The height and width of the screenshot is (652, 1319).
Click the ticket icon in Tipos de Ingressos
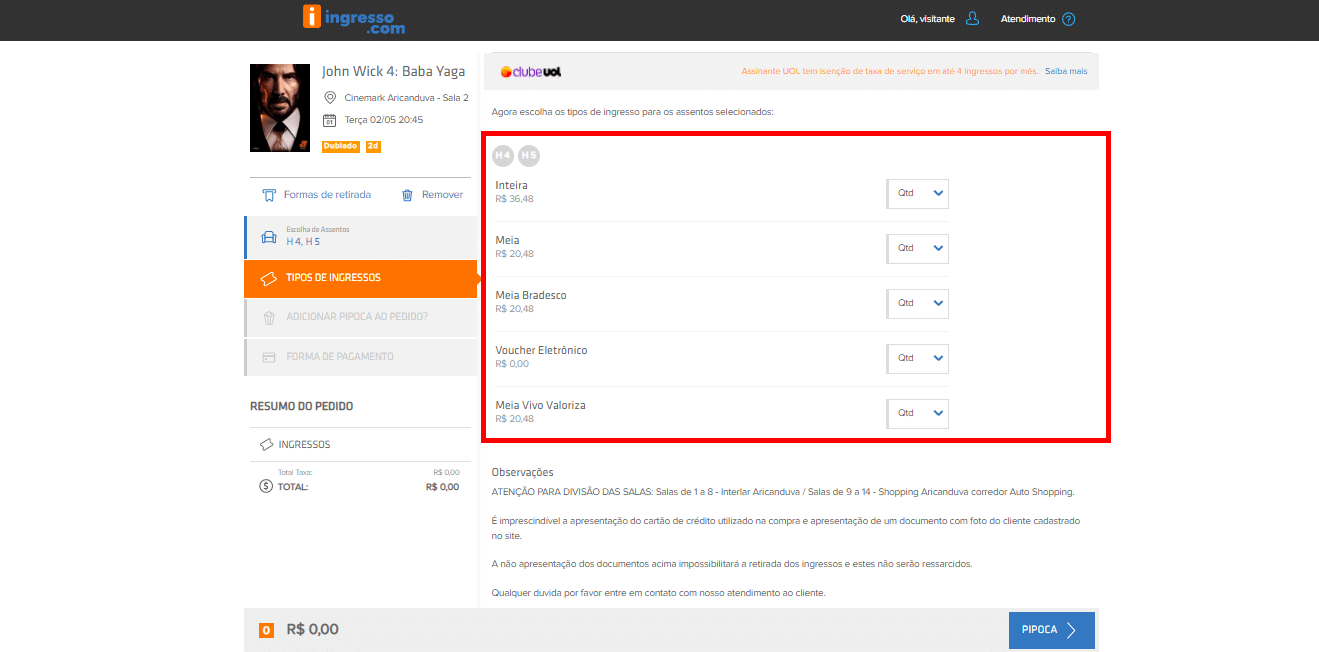(x=268, y=278)
